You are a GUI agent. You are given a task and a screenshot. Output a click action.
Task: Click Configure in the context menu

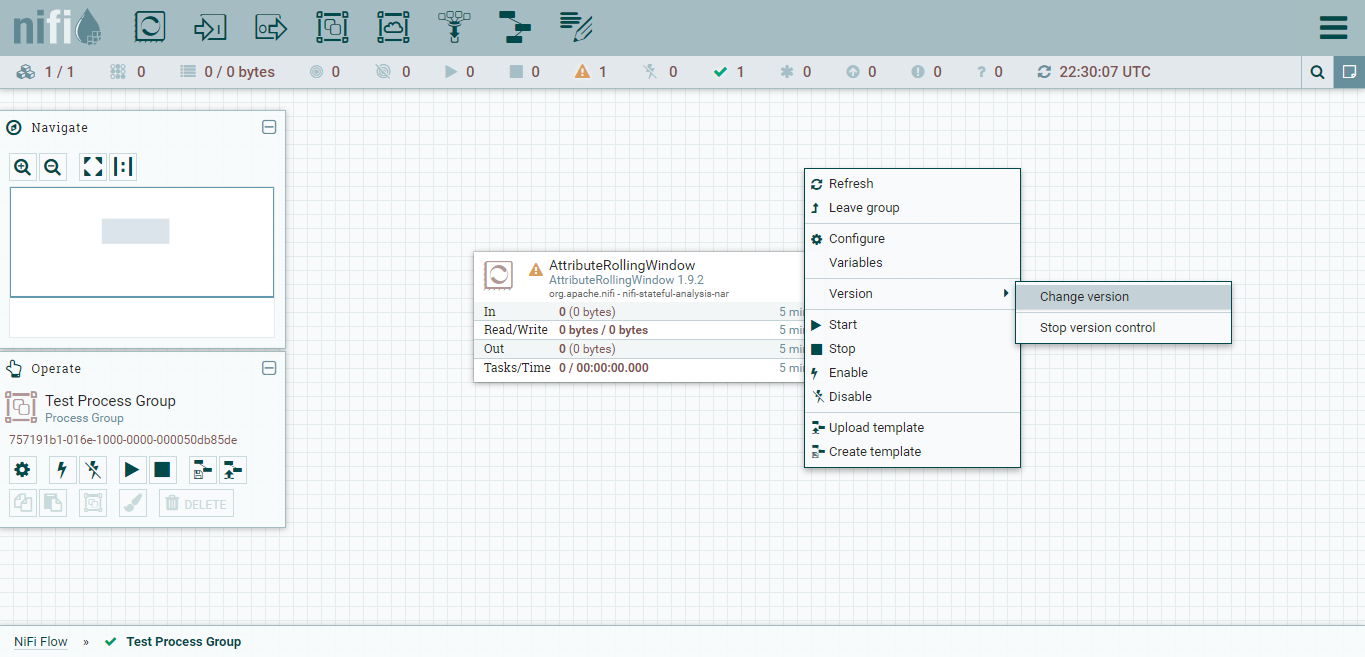click(x=856, y=239)
